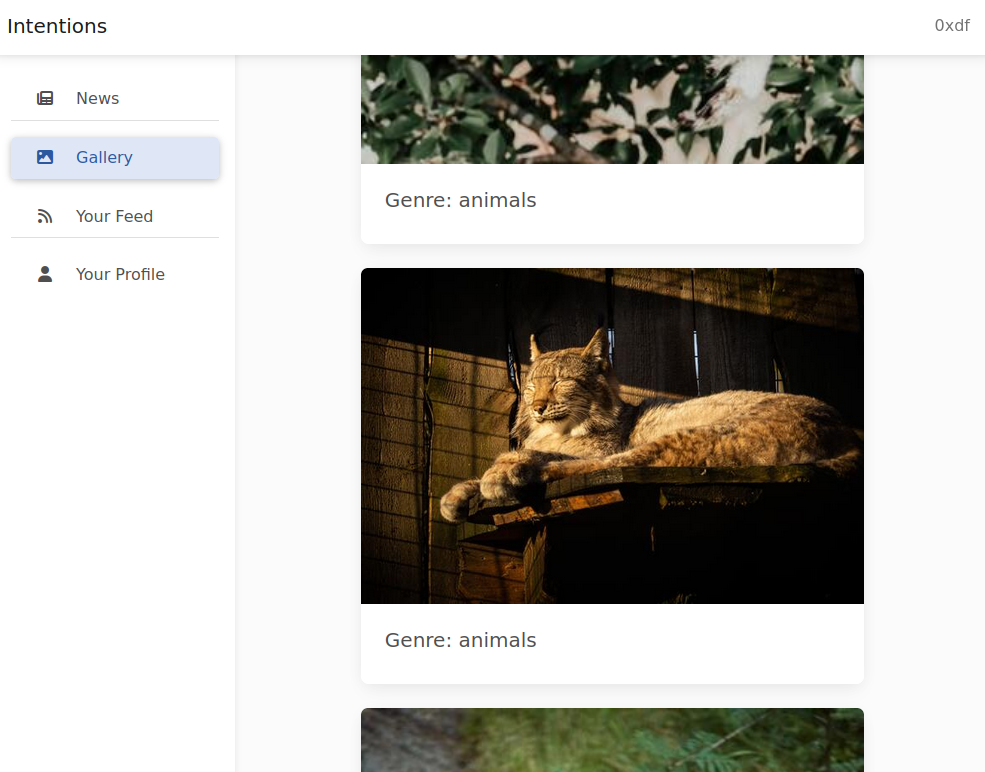Viewport: 985px width, 772px height.
Task: Select the partially visible green photo at bottom
Action: click(x=612, y=740)
